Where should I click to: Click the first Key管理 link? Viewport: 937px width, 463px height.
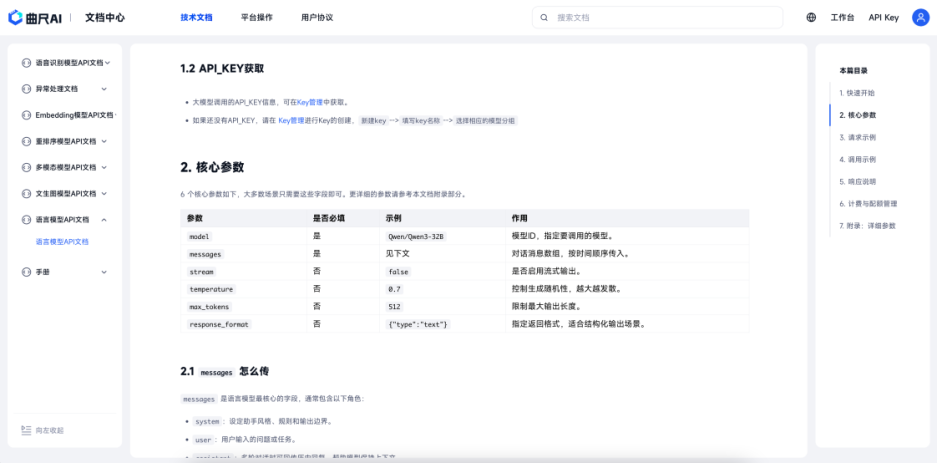click(310, 102)
